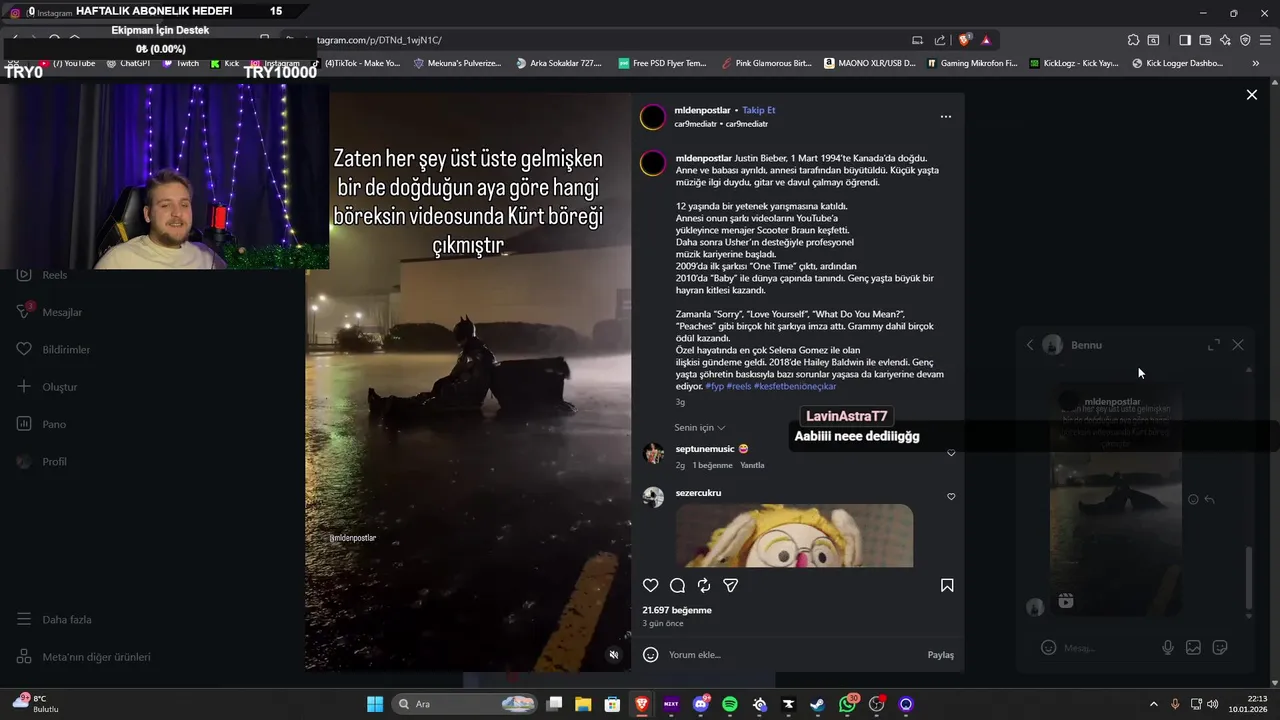
Task: Record voice message with microphone icon
Action: pos(1167,647)
